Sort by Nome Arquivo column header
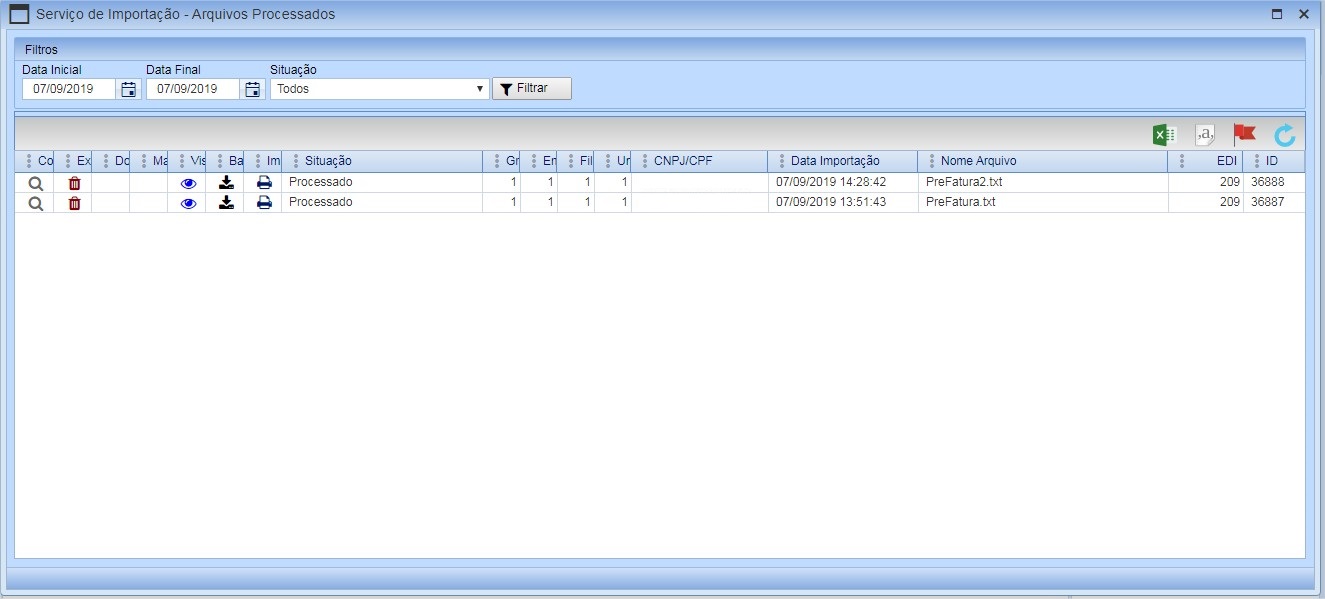The image size is (1325, 599). pyautogui.click(x=978, y=161)
